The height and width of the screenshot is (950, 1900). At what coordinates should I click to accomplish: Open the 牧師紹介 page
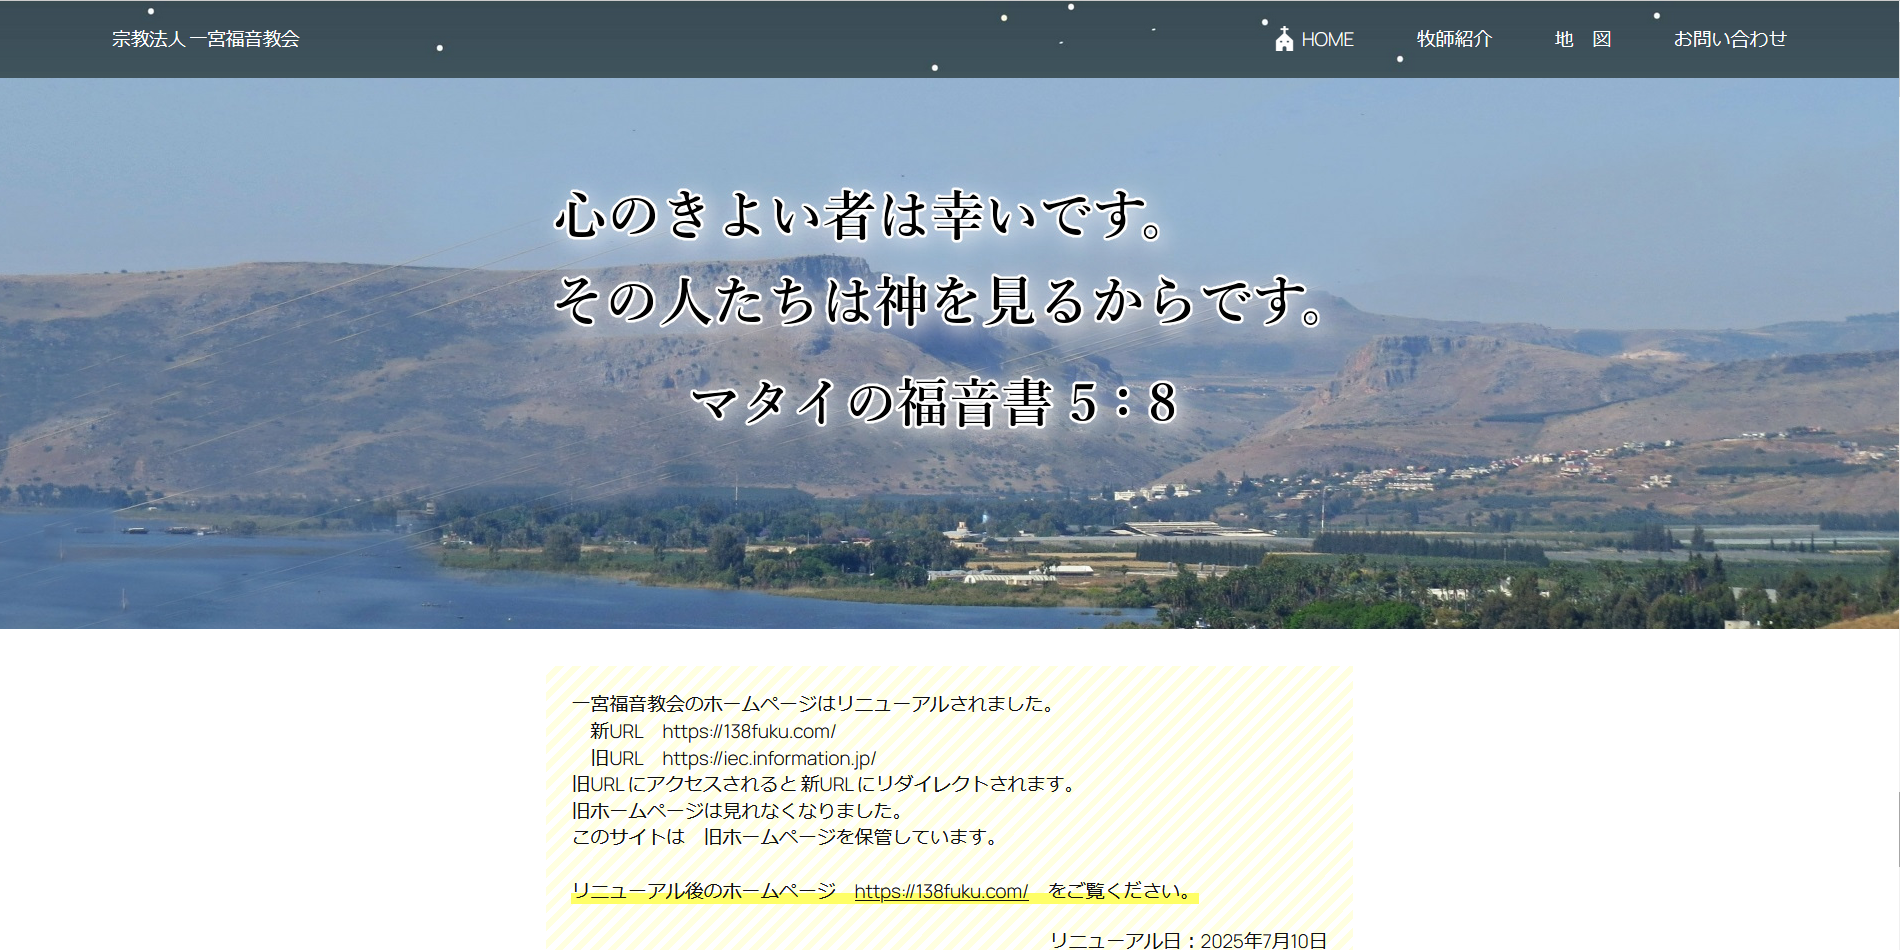tap(1453, 39)
